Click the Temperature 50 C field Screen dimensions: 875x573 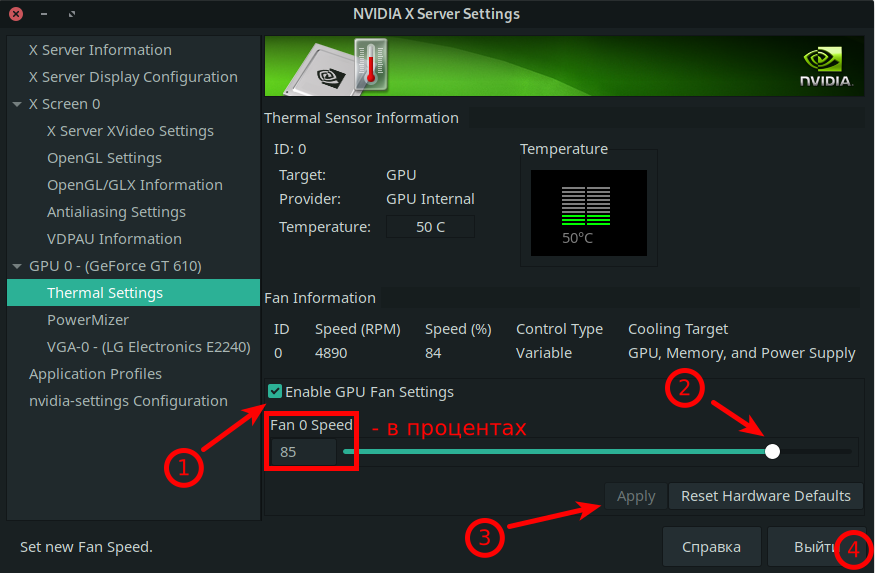click(430, 227)
